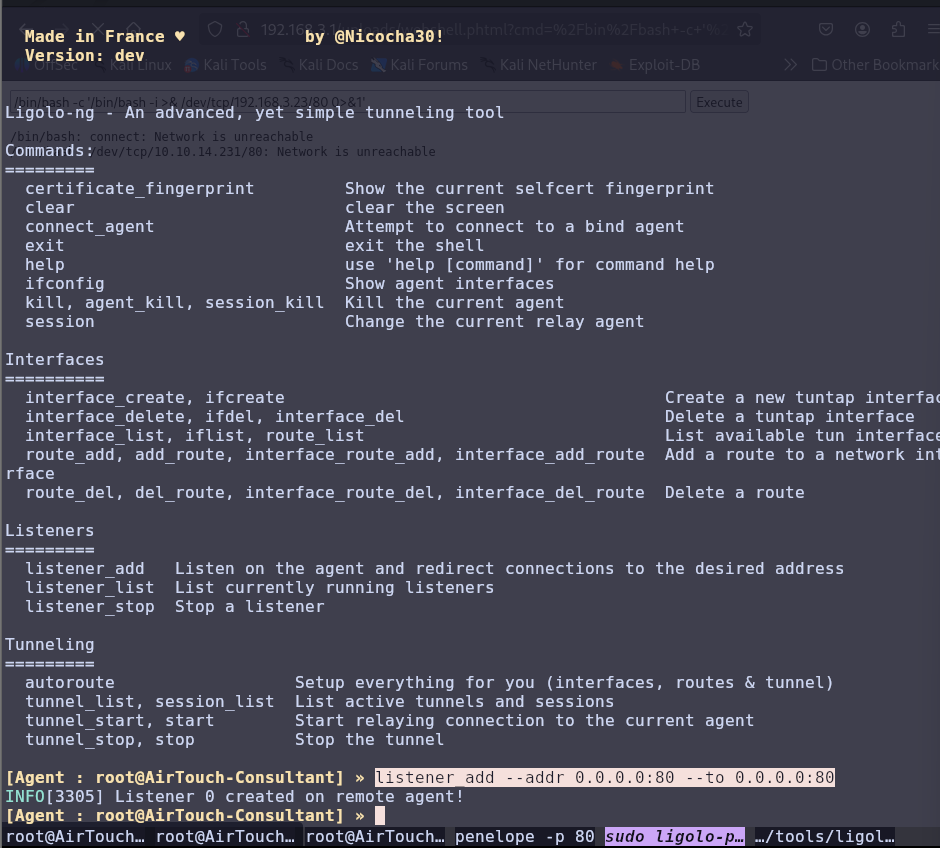Open the Exploit-DB bookmark
Screen dimensions: 940x848
pos(653,65)
